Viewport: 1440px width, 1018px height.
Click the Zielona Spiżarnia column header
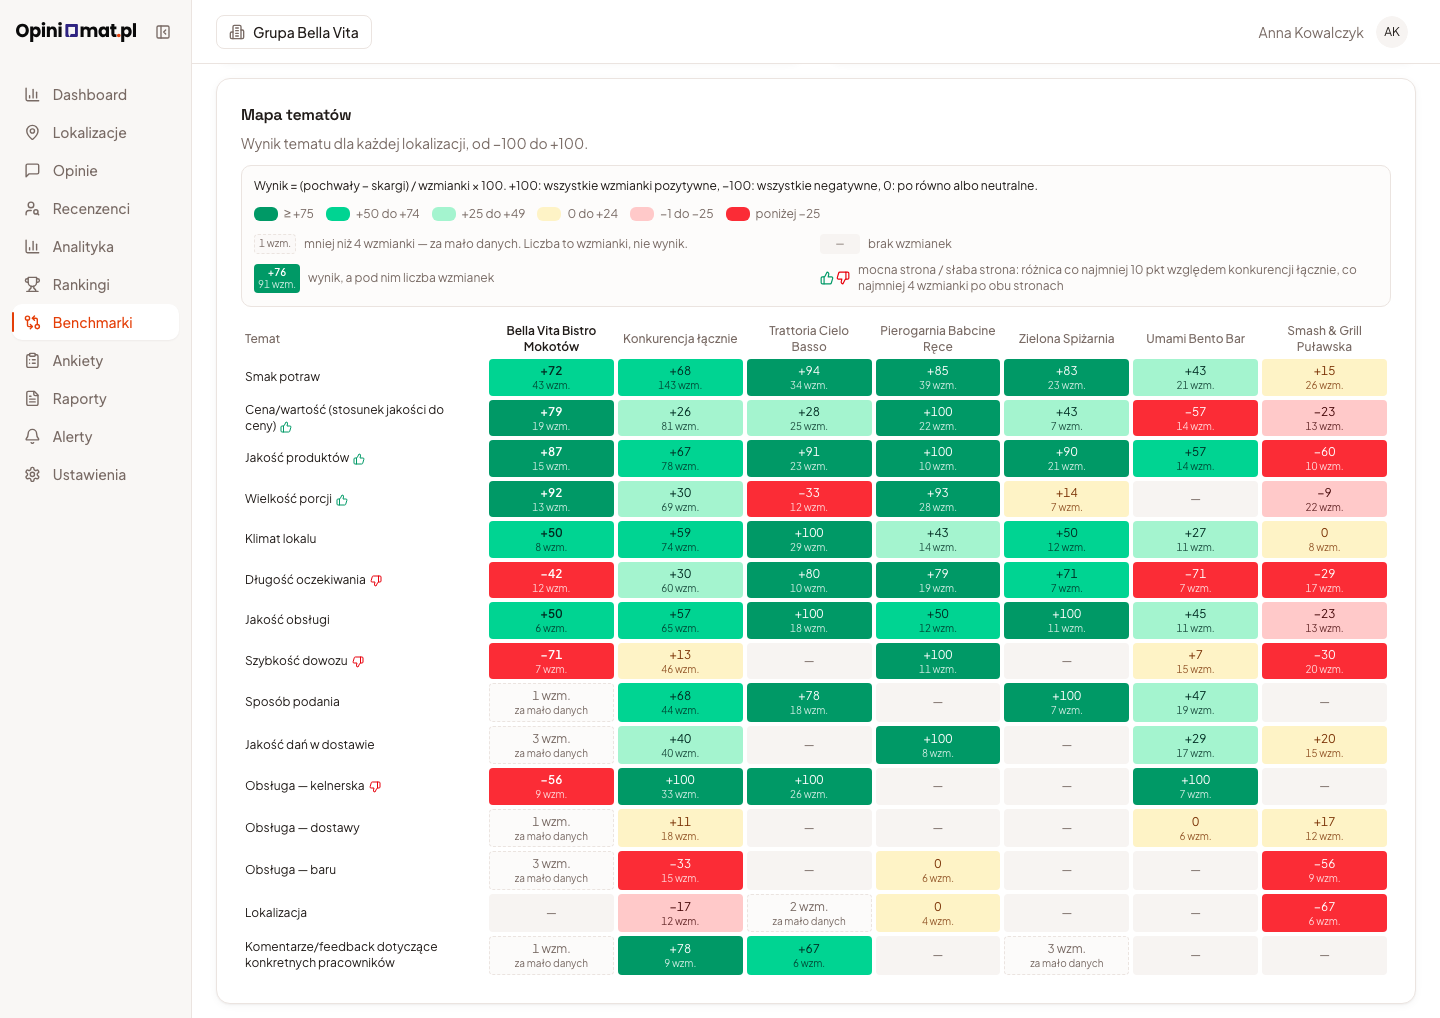click(x=1066, y=339)
